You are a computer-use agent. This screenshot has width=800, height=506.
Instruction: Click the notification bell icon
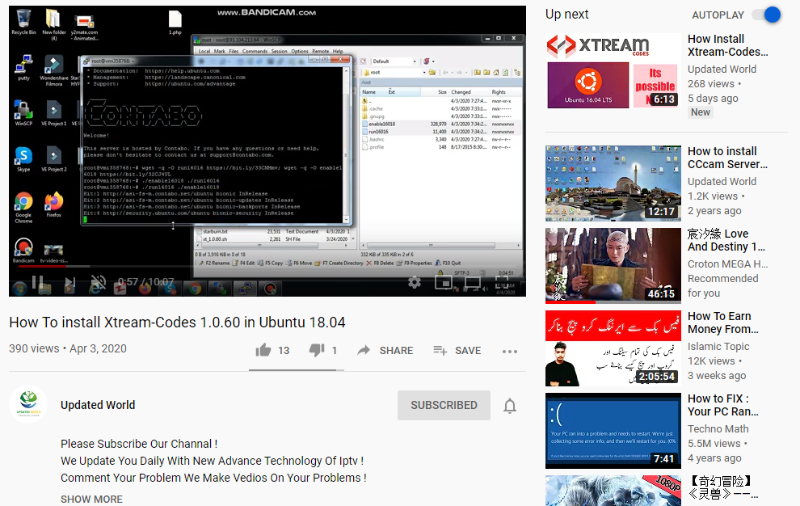[510, 406]
